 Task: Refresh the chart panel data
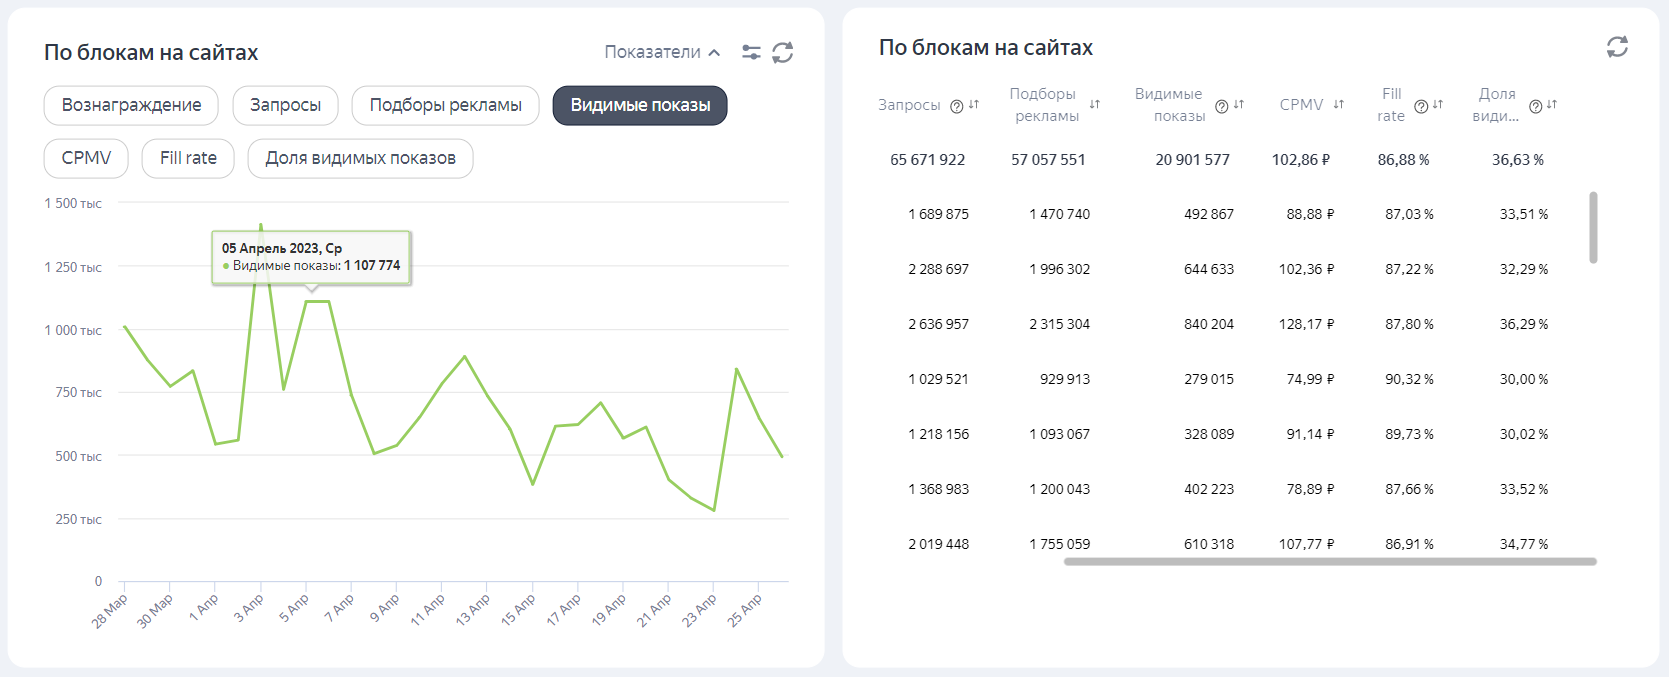click(783, 52)
